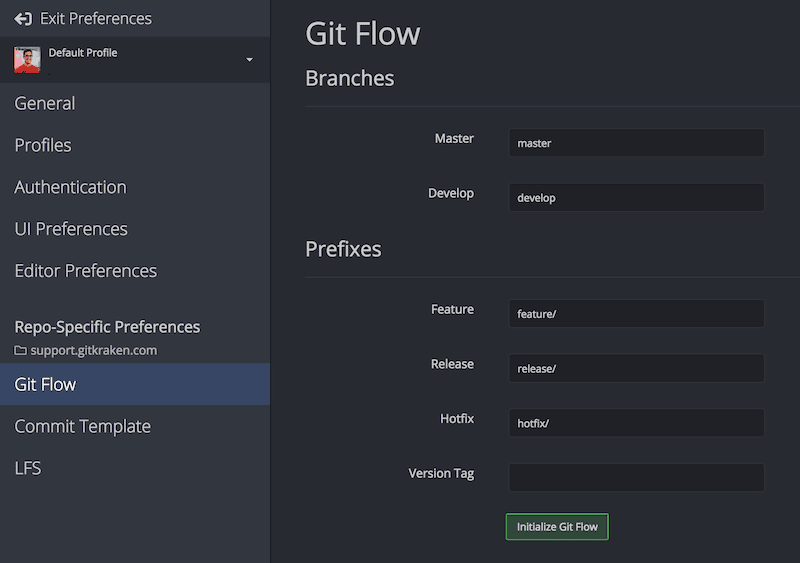Open General preferences section
This screenshot has width=800, height=563.
click(x=45, y=103)
